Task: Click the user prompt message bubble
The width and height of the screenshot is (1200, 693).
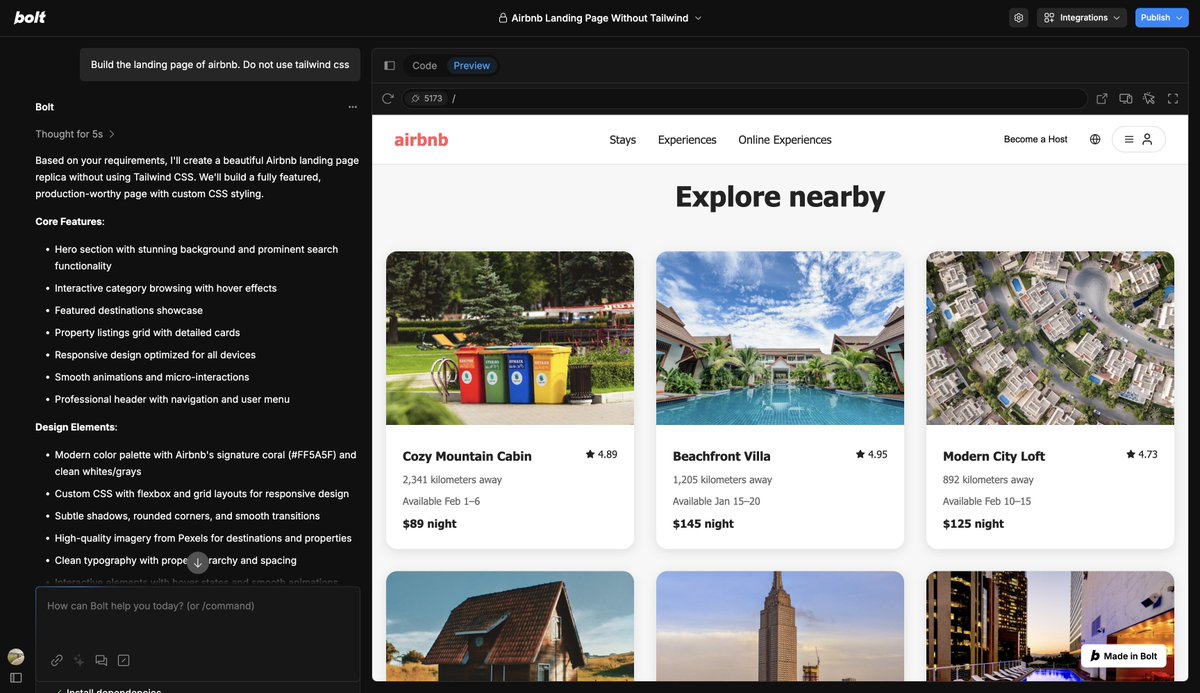Action: tap(220, 65)
